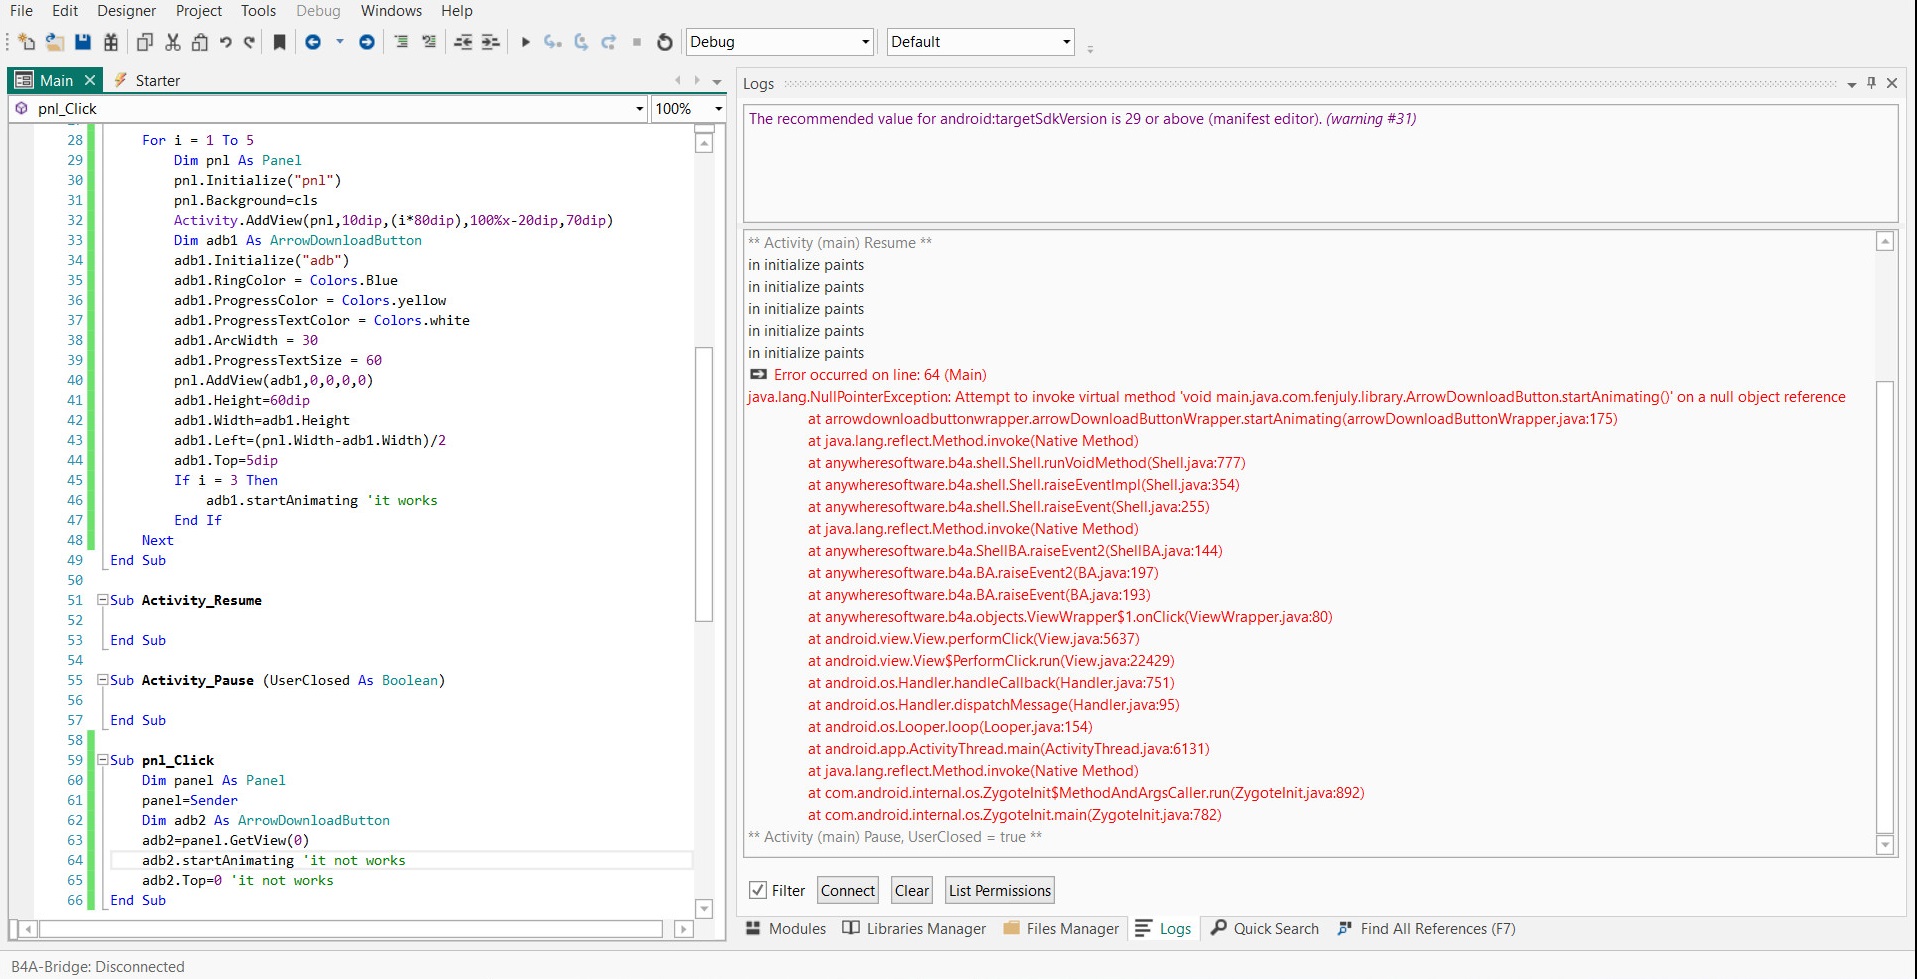The height and width of the screenshot is (979, 1917).
Task: Collapse the Sub Activity_Resume code block
Action: click(x=102, y=600)
